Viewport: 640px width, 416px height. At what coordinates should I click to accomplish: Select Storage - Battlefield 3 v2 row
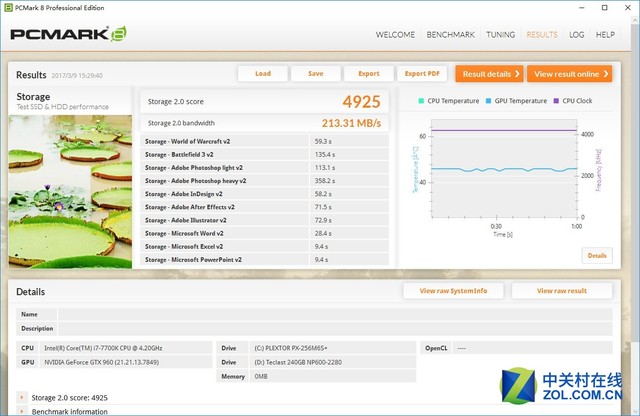[264, 154]
